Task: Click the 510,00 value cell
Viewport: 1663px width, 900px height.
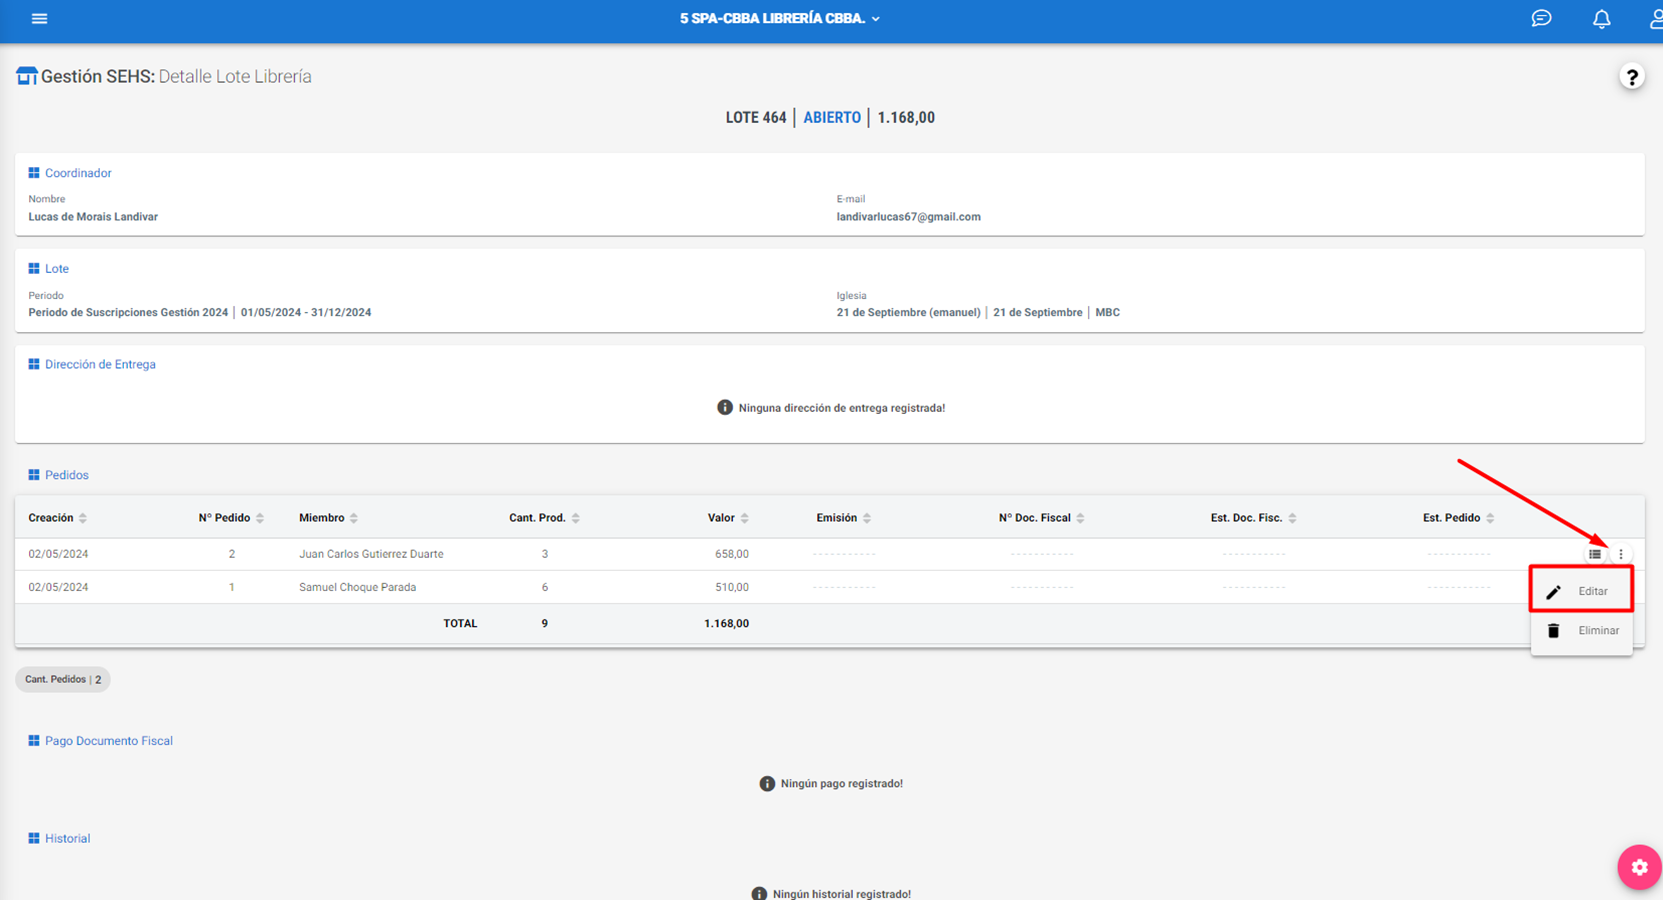Action: 732,588
